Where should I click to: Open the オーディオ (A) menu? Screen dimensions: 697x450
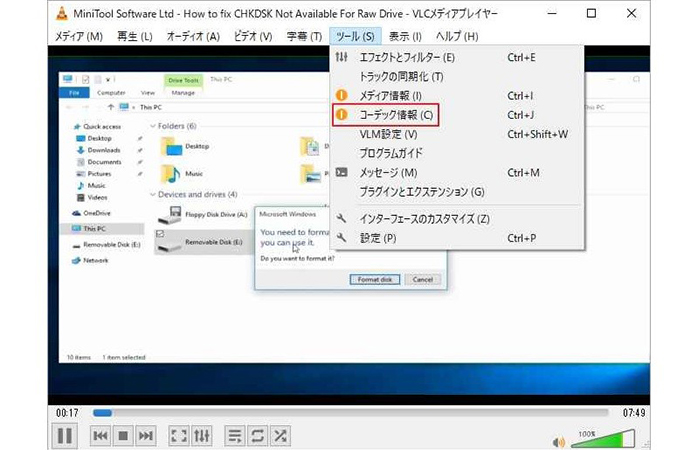tap(193, 36)
